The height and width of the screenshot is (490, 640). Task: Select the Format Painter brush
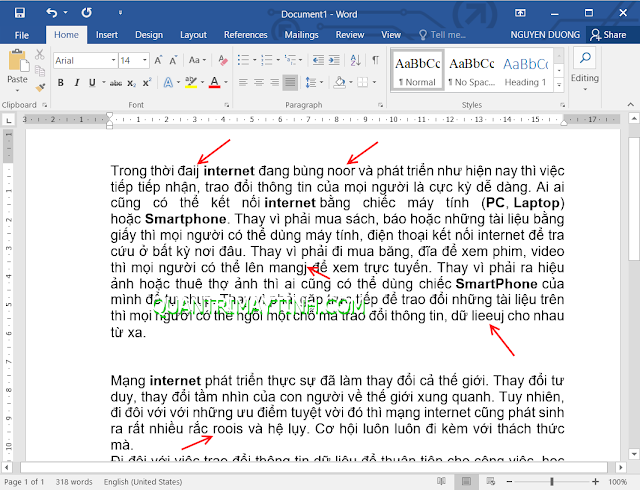pyautogui.click(x=40, y=87)
